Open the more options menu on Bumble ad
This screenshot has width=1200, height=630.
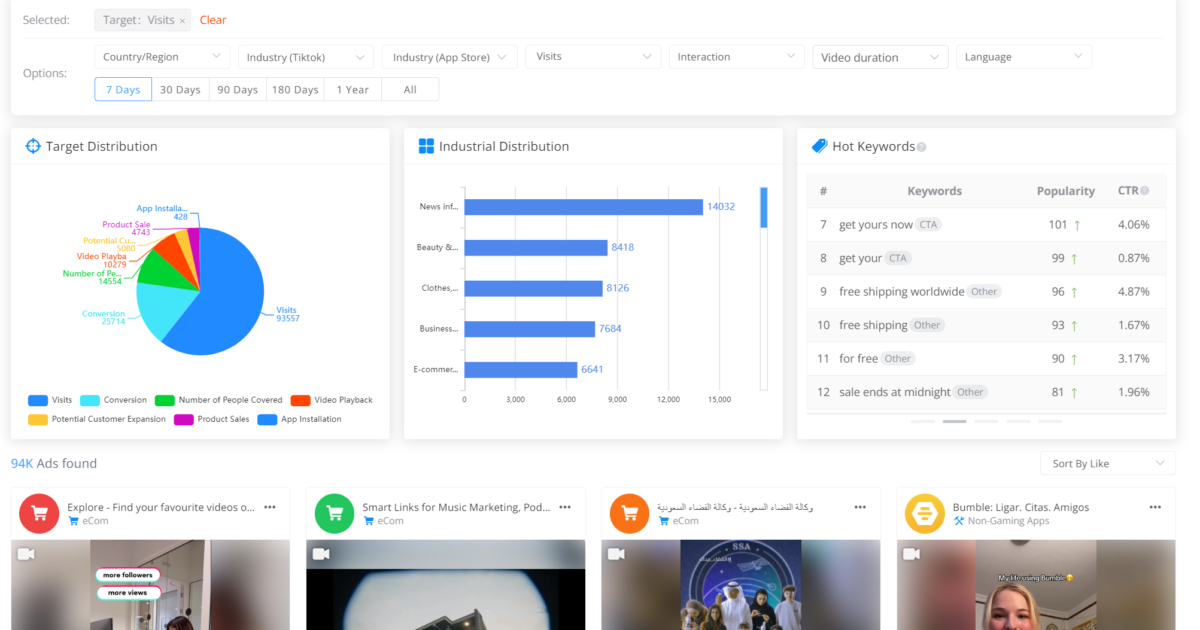(1155, 507)
